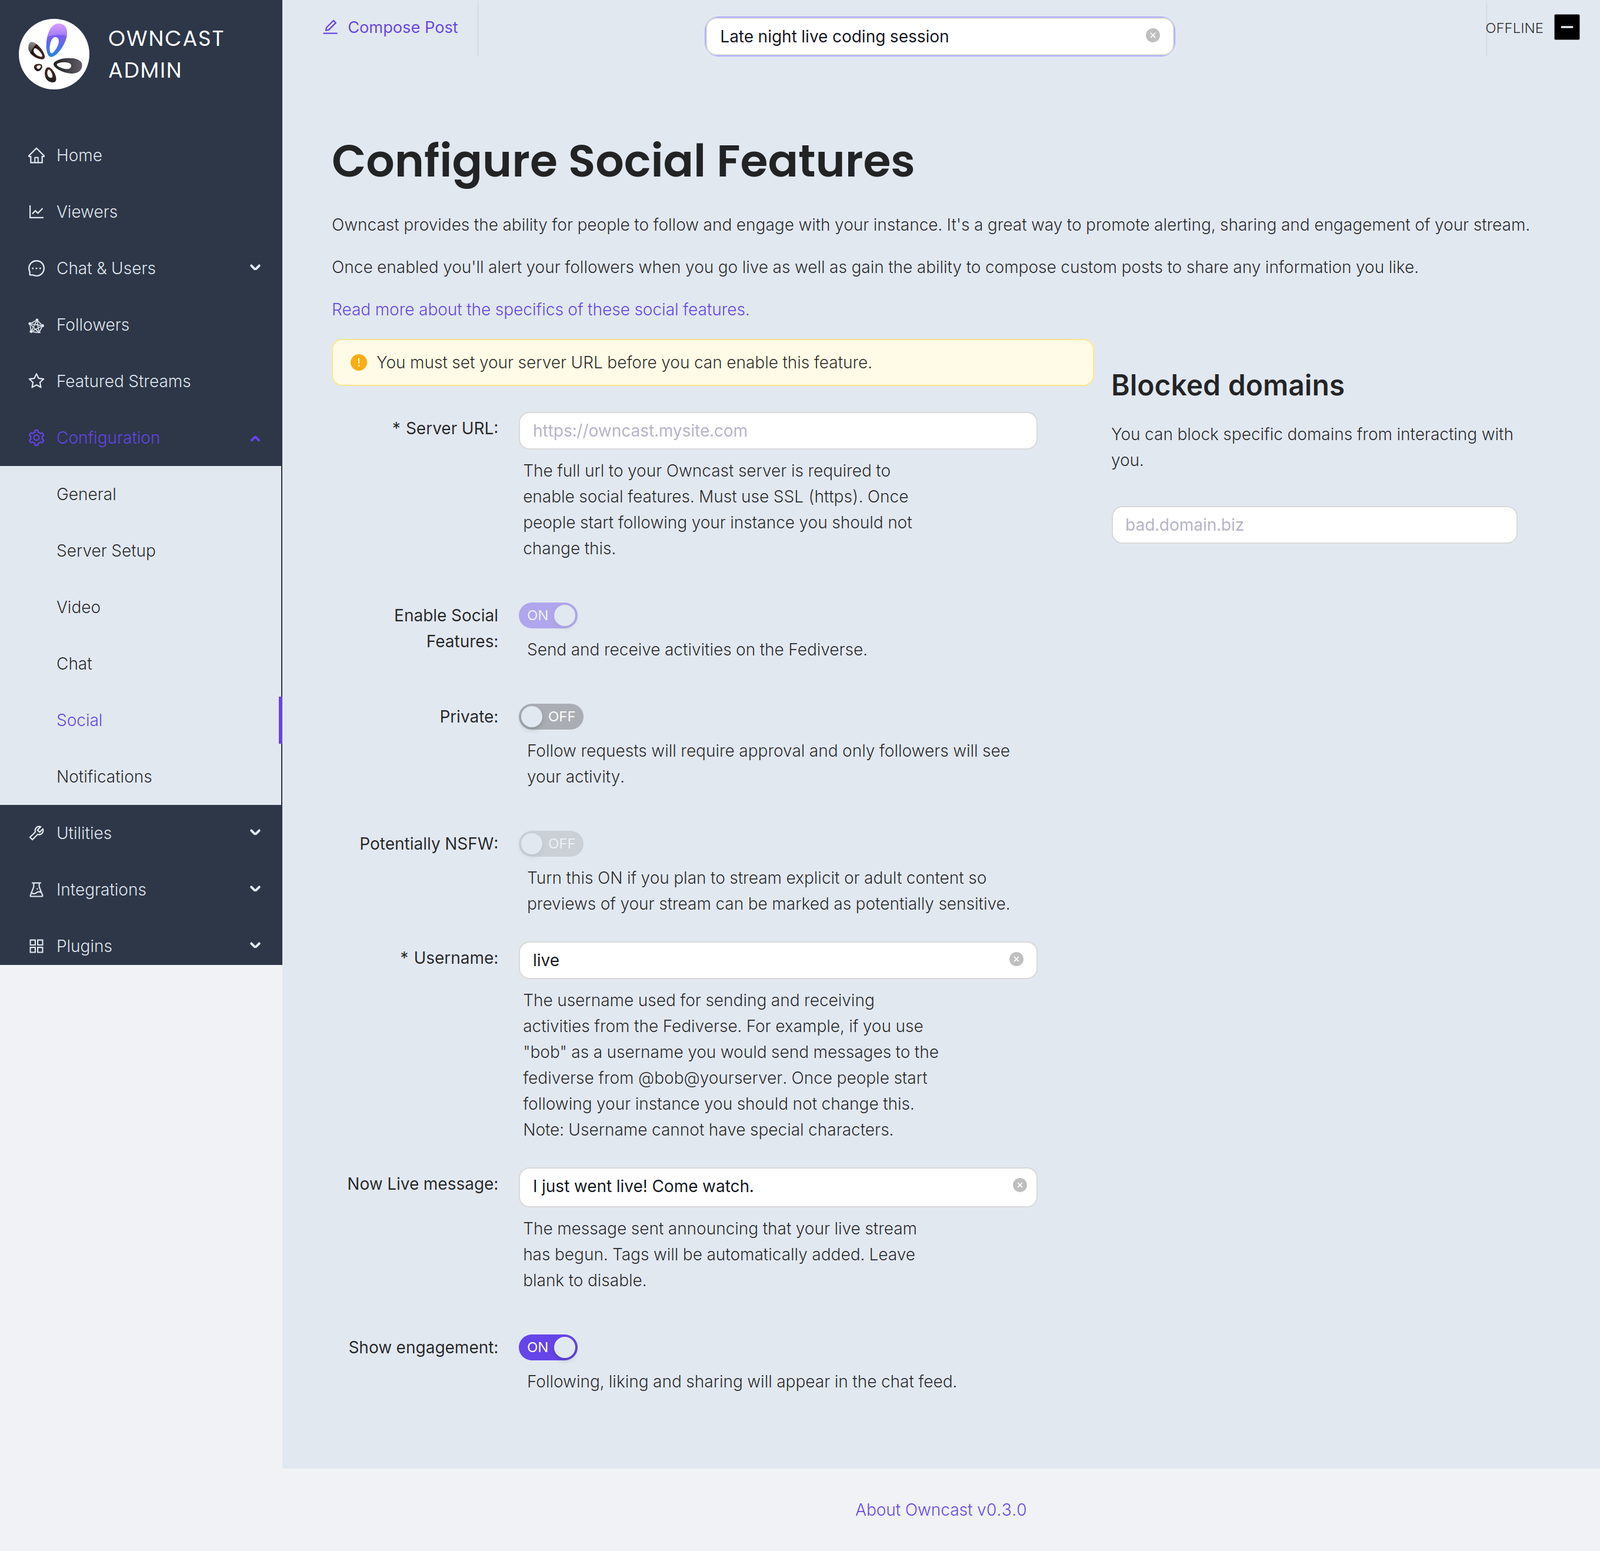
Task: Toggle the Enable Social Features switch
Action: 548,615
